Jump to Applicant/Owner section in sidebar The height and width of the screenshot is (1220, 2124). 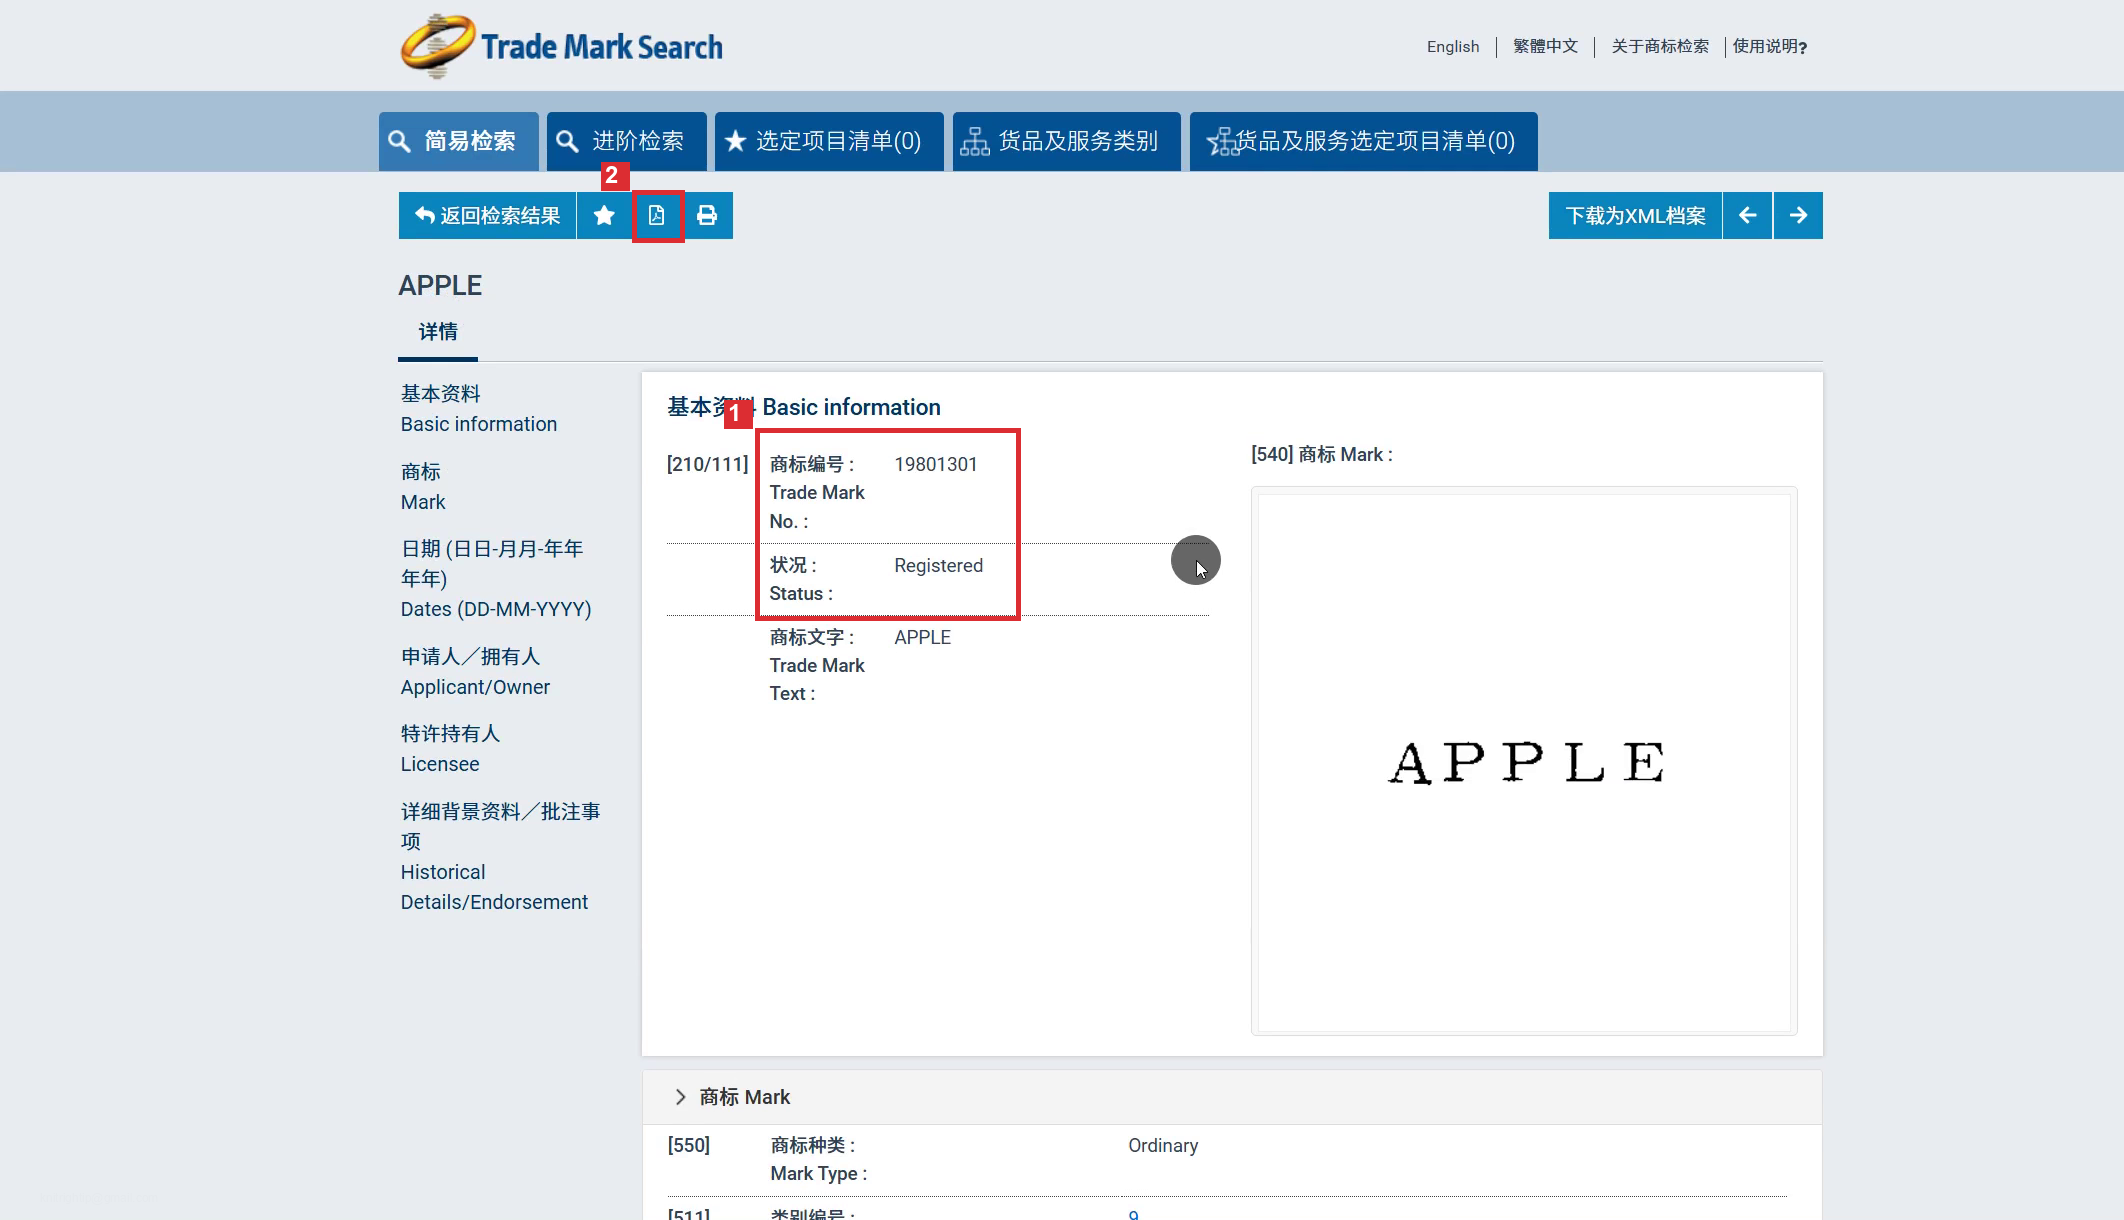click(x=475, y=672)
